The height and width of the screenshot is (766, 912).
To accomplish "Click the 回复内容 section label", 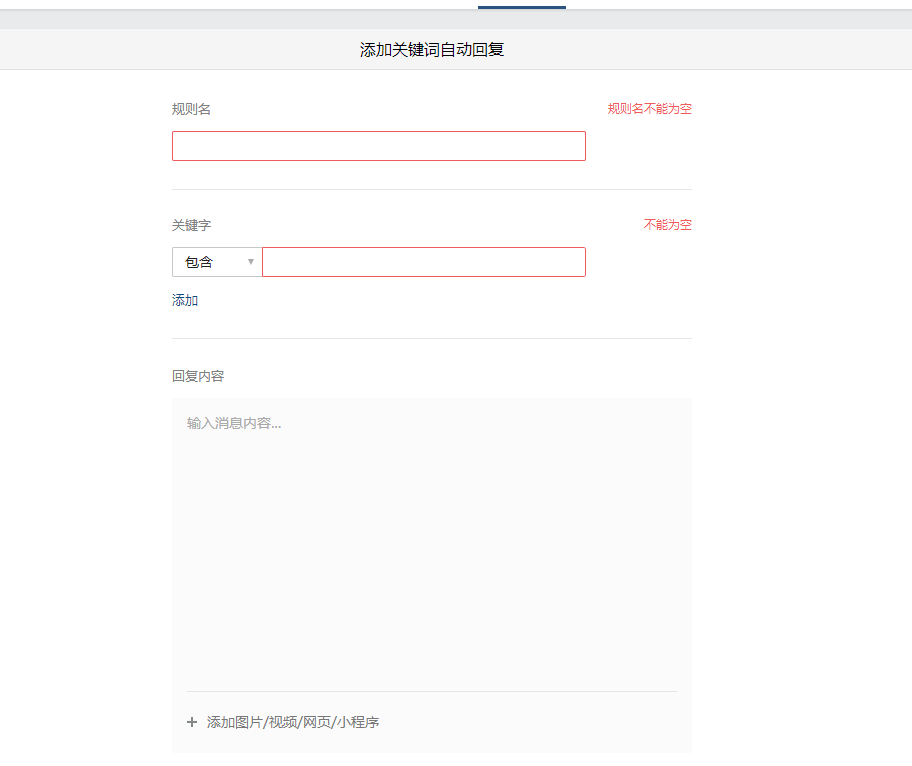I will (x=198, y=376).
